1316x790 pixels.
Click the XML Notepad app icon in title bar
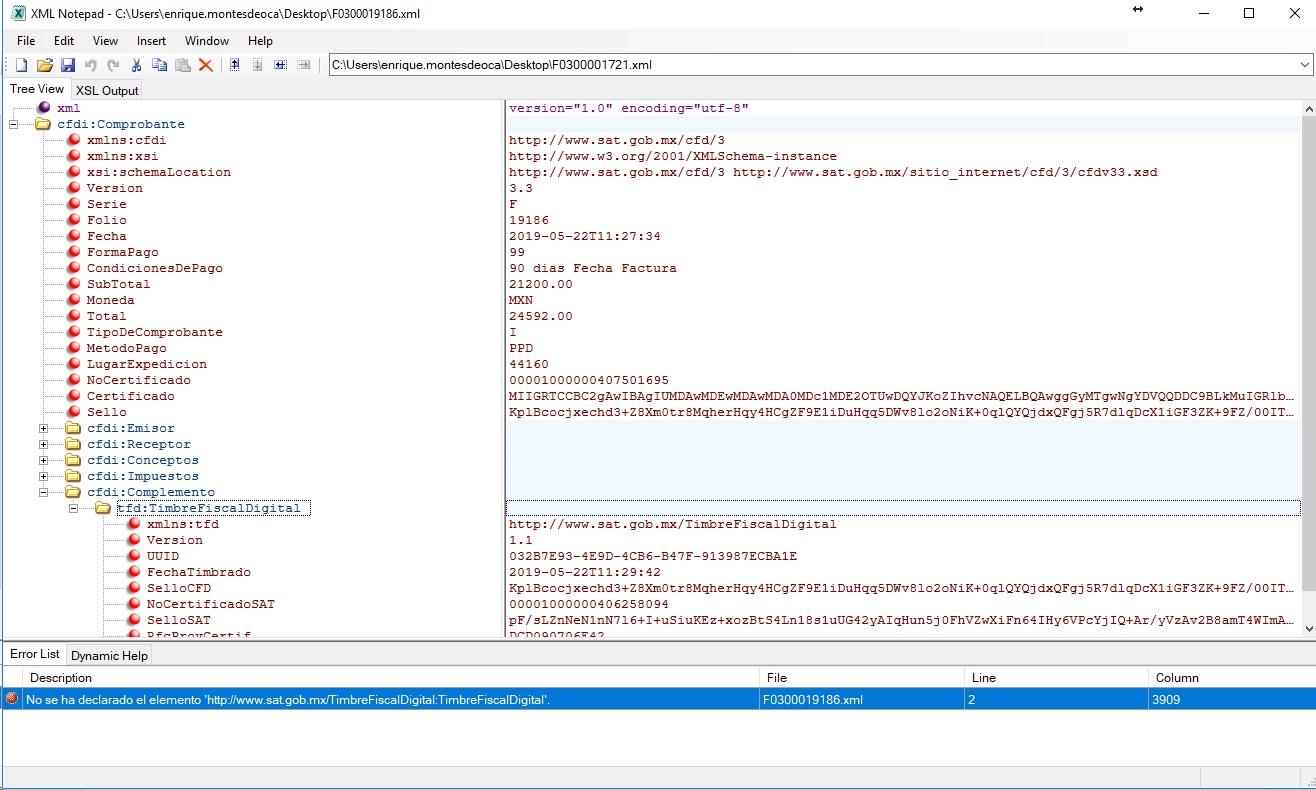pos(17,13)
